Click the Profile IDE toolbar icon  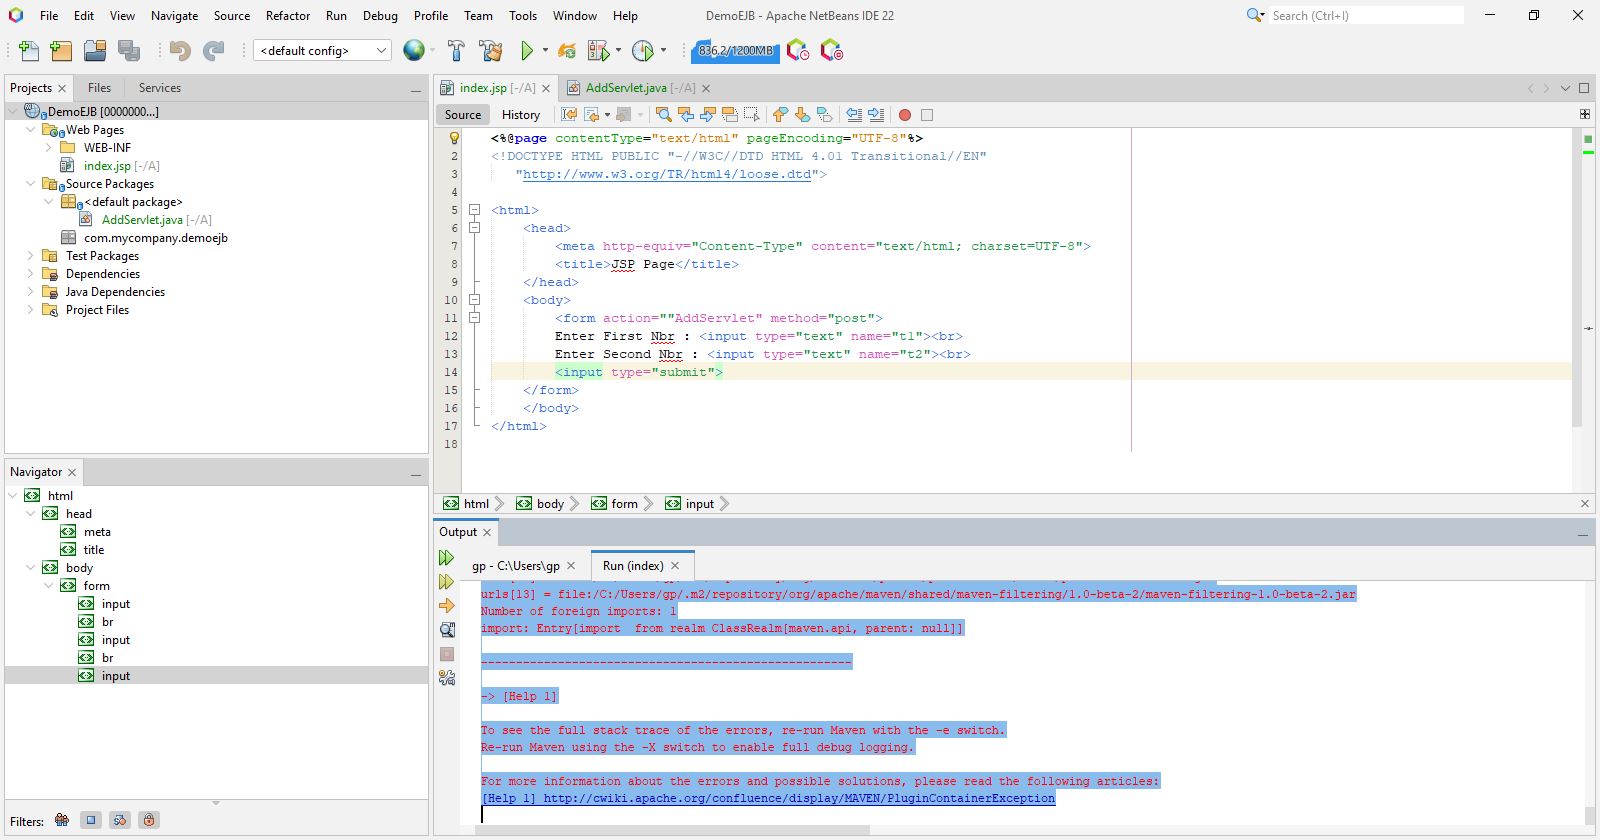click(797, 51)
